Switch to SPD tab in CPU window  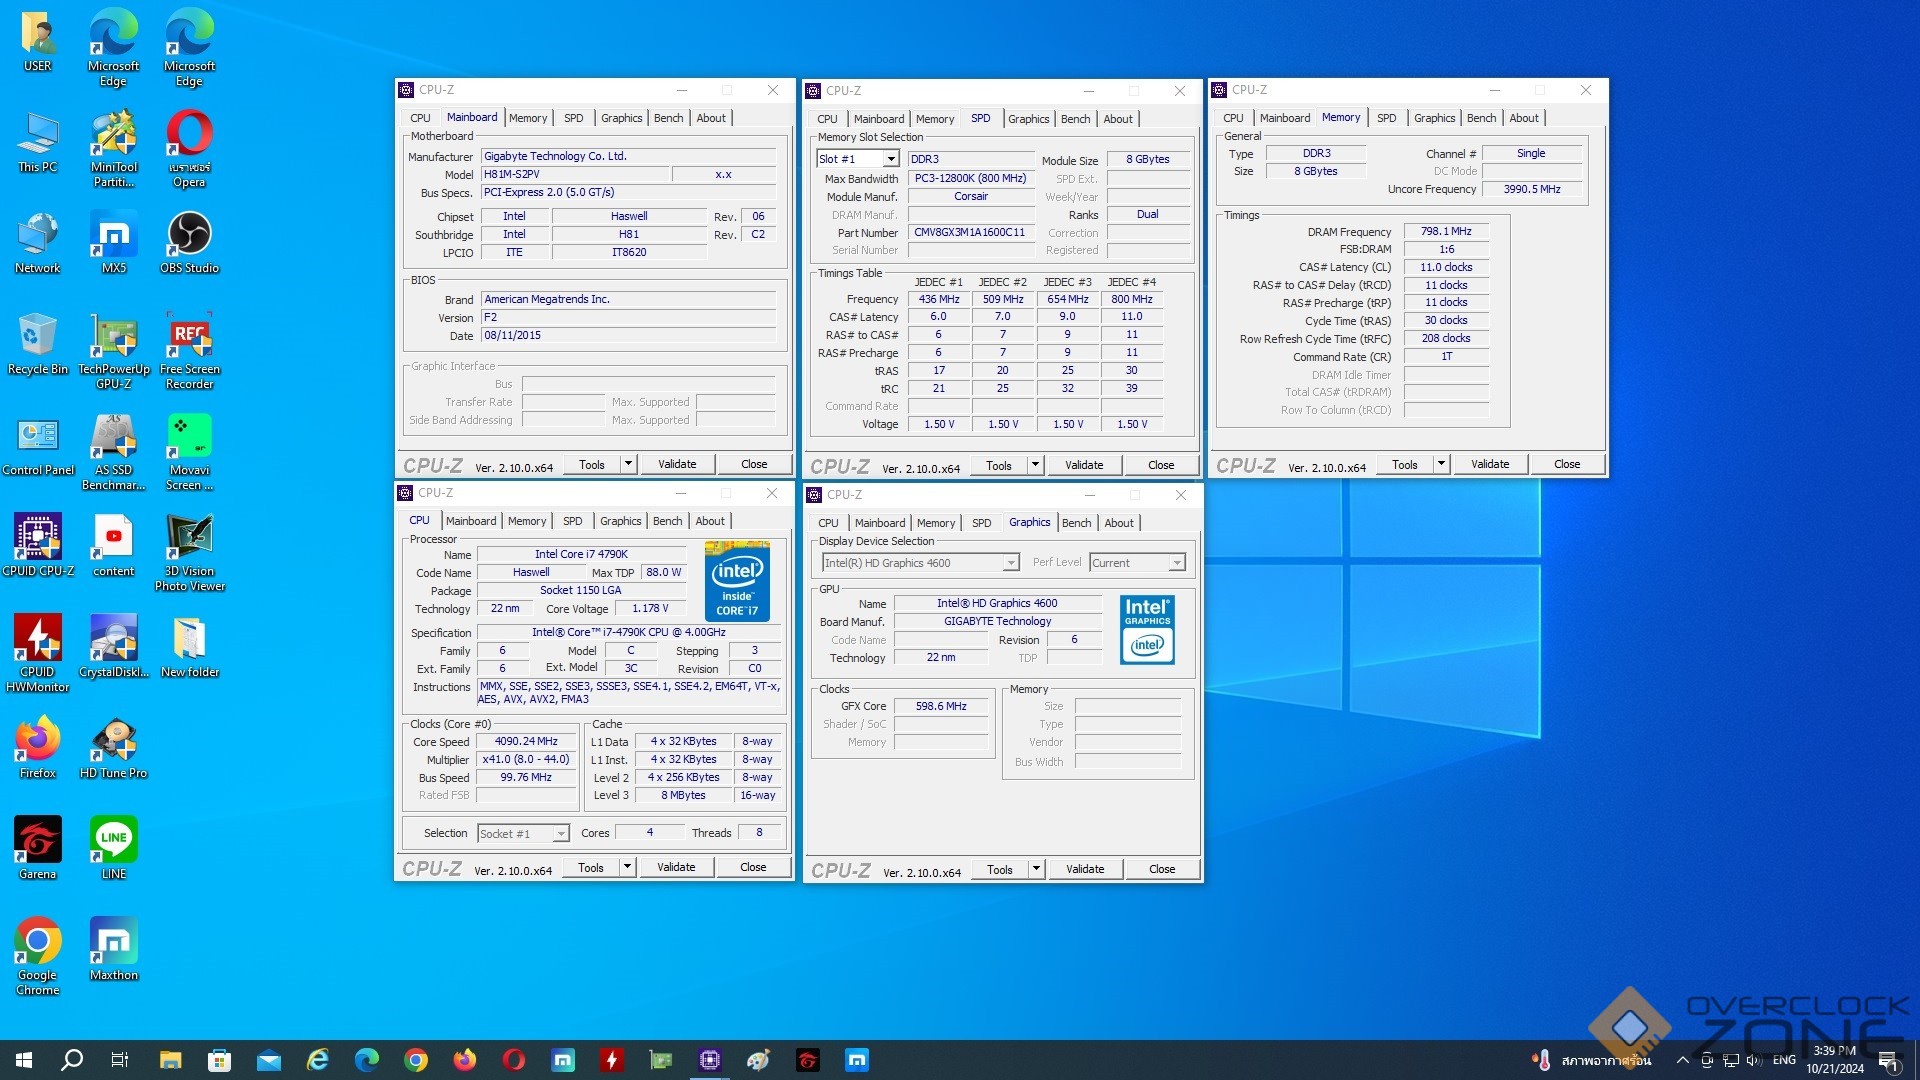coord(572,521)
